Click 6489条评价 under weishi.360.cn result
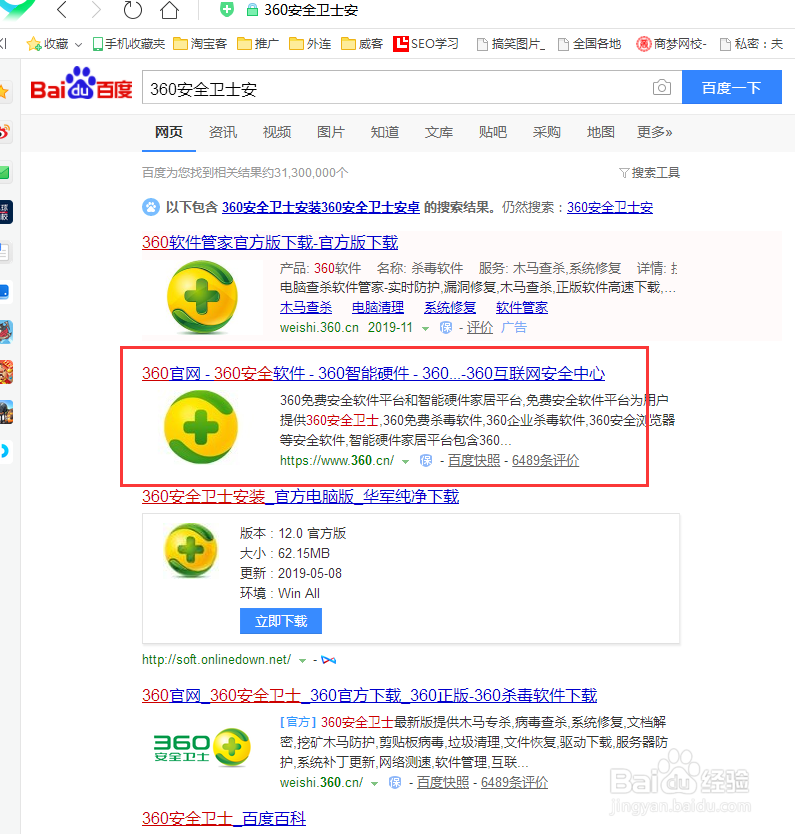The image size is (795, 834). [514, 782]
